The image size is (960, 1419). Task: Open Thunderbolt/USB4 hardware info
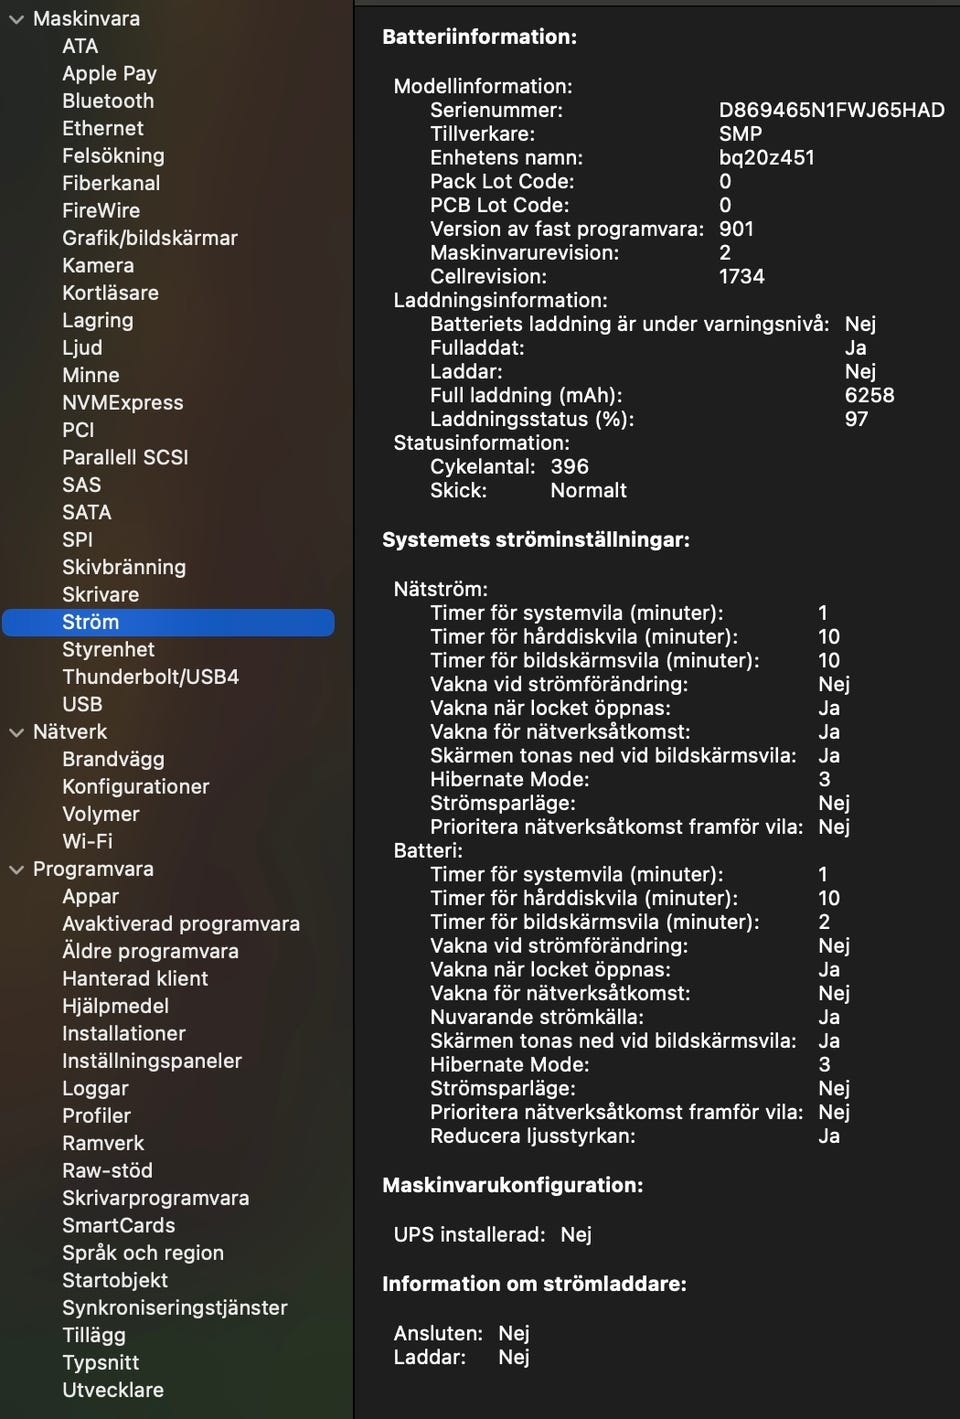click(x=150, y=677)
